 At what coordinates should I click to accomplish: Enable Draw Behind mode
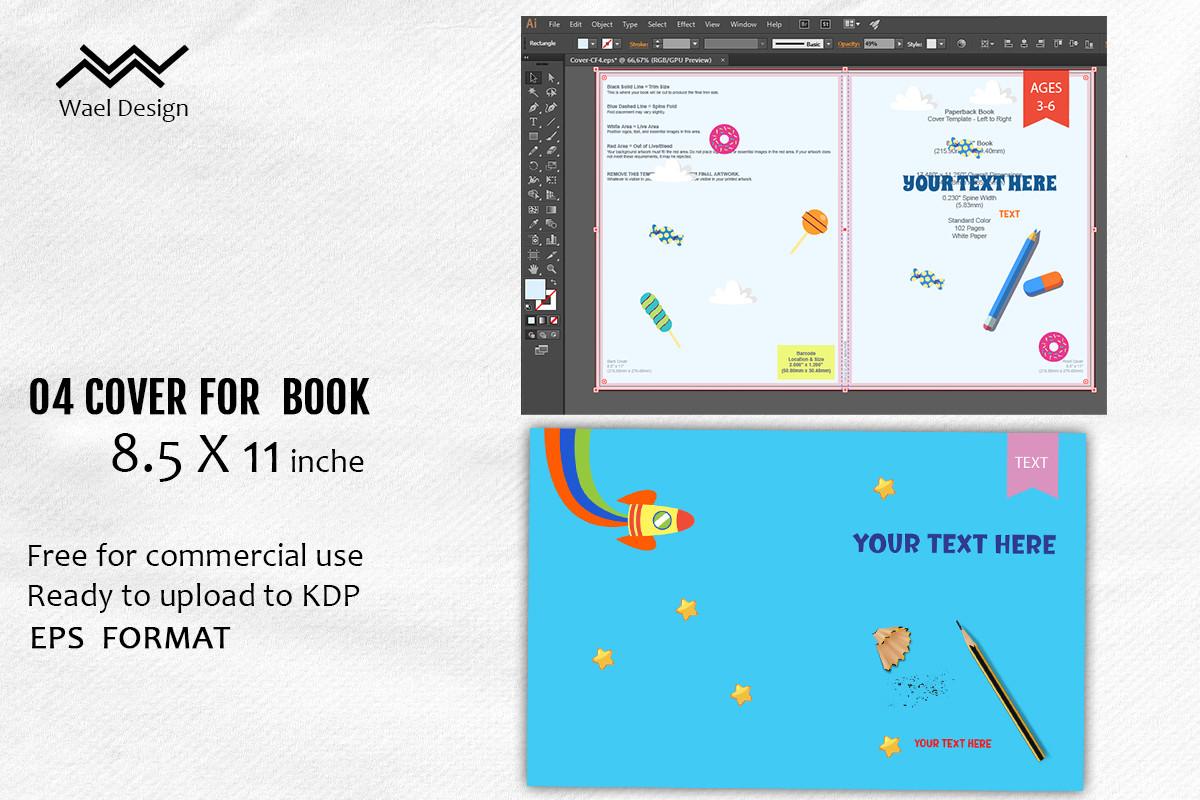click(543, 334)
